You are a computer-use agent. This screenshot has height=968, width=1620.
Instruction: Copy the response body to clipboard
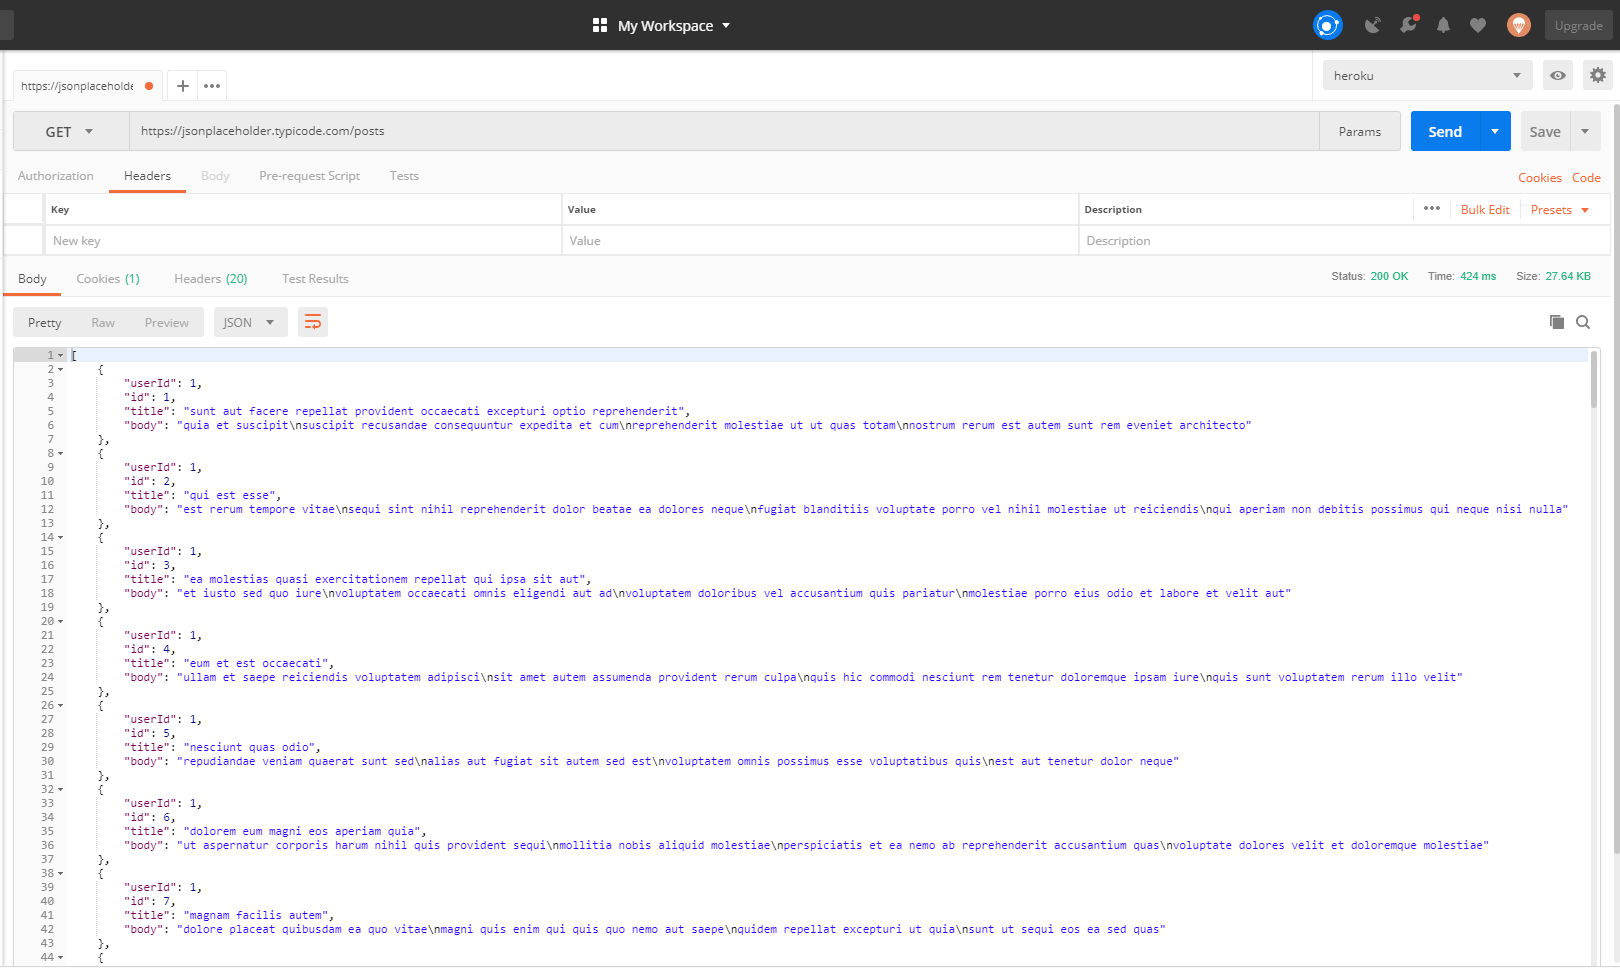point(1556,322)
